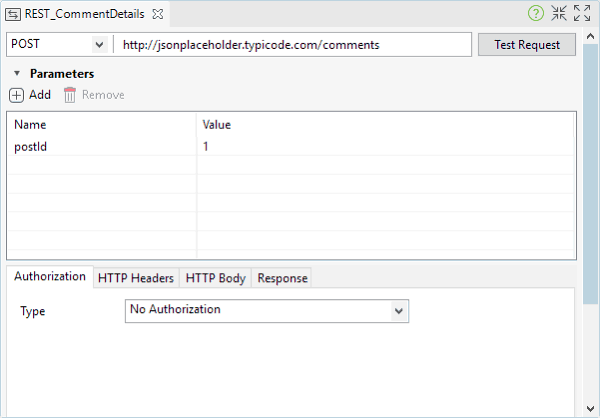Click the request URL input field
Image resolution: width=600 pixels, height=418 pixels.
[293, 45]
